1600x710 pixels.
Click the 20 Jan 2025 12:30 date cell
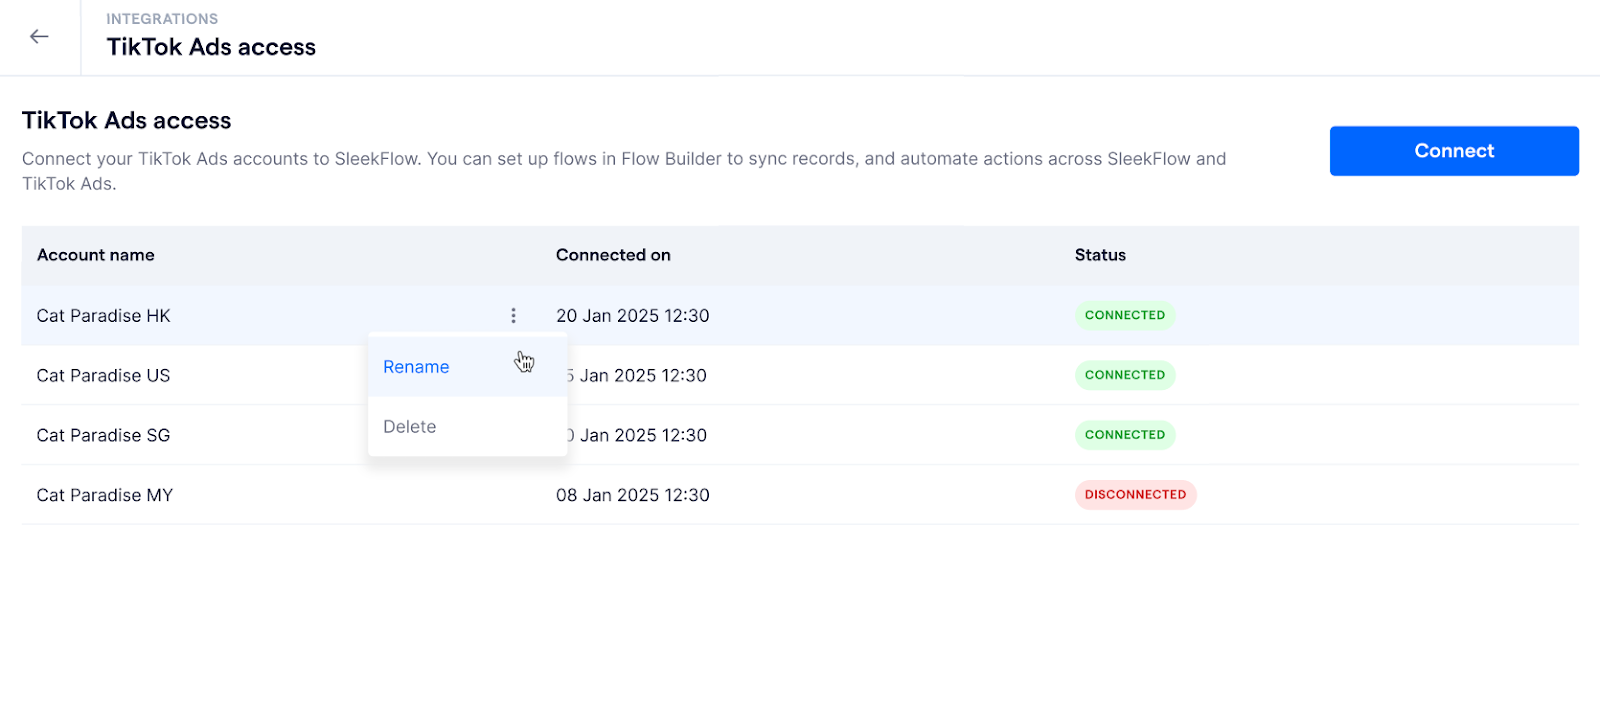pos(633,316)
